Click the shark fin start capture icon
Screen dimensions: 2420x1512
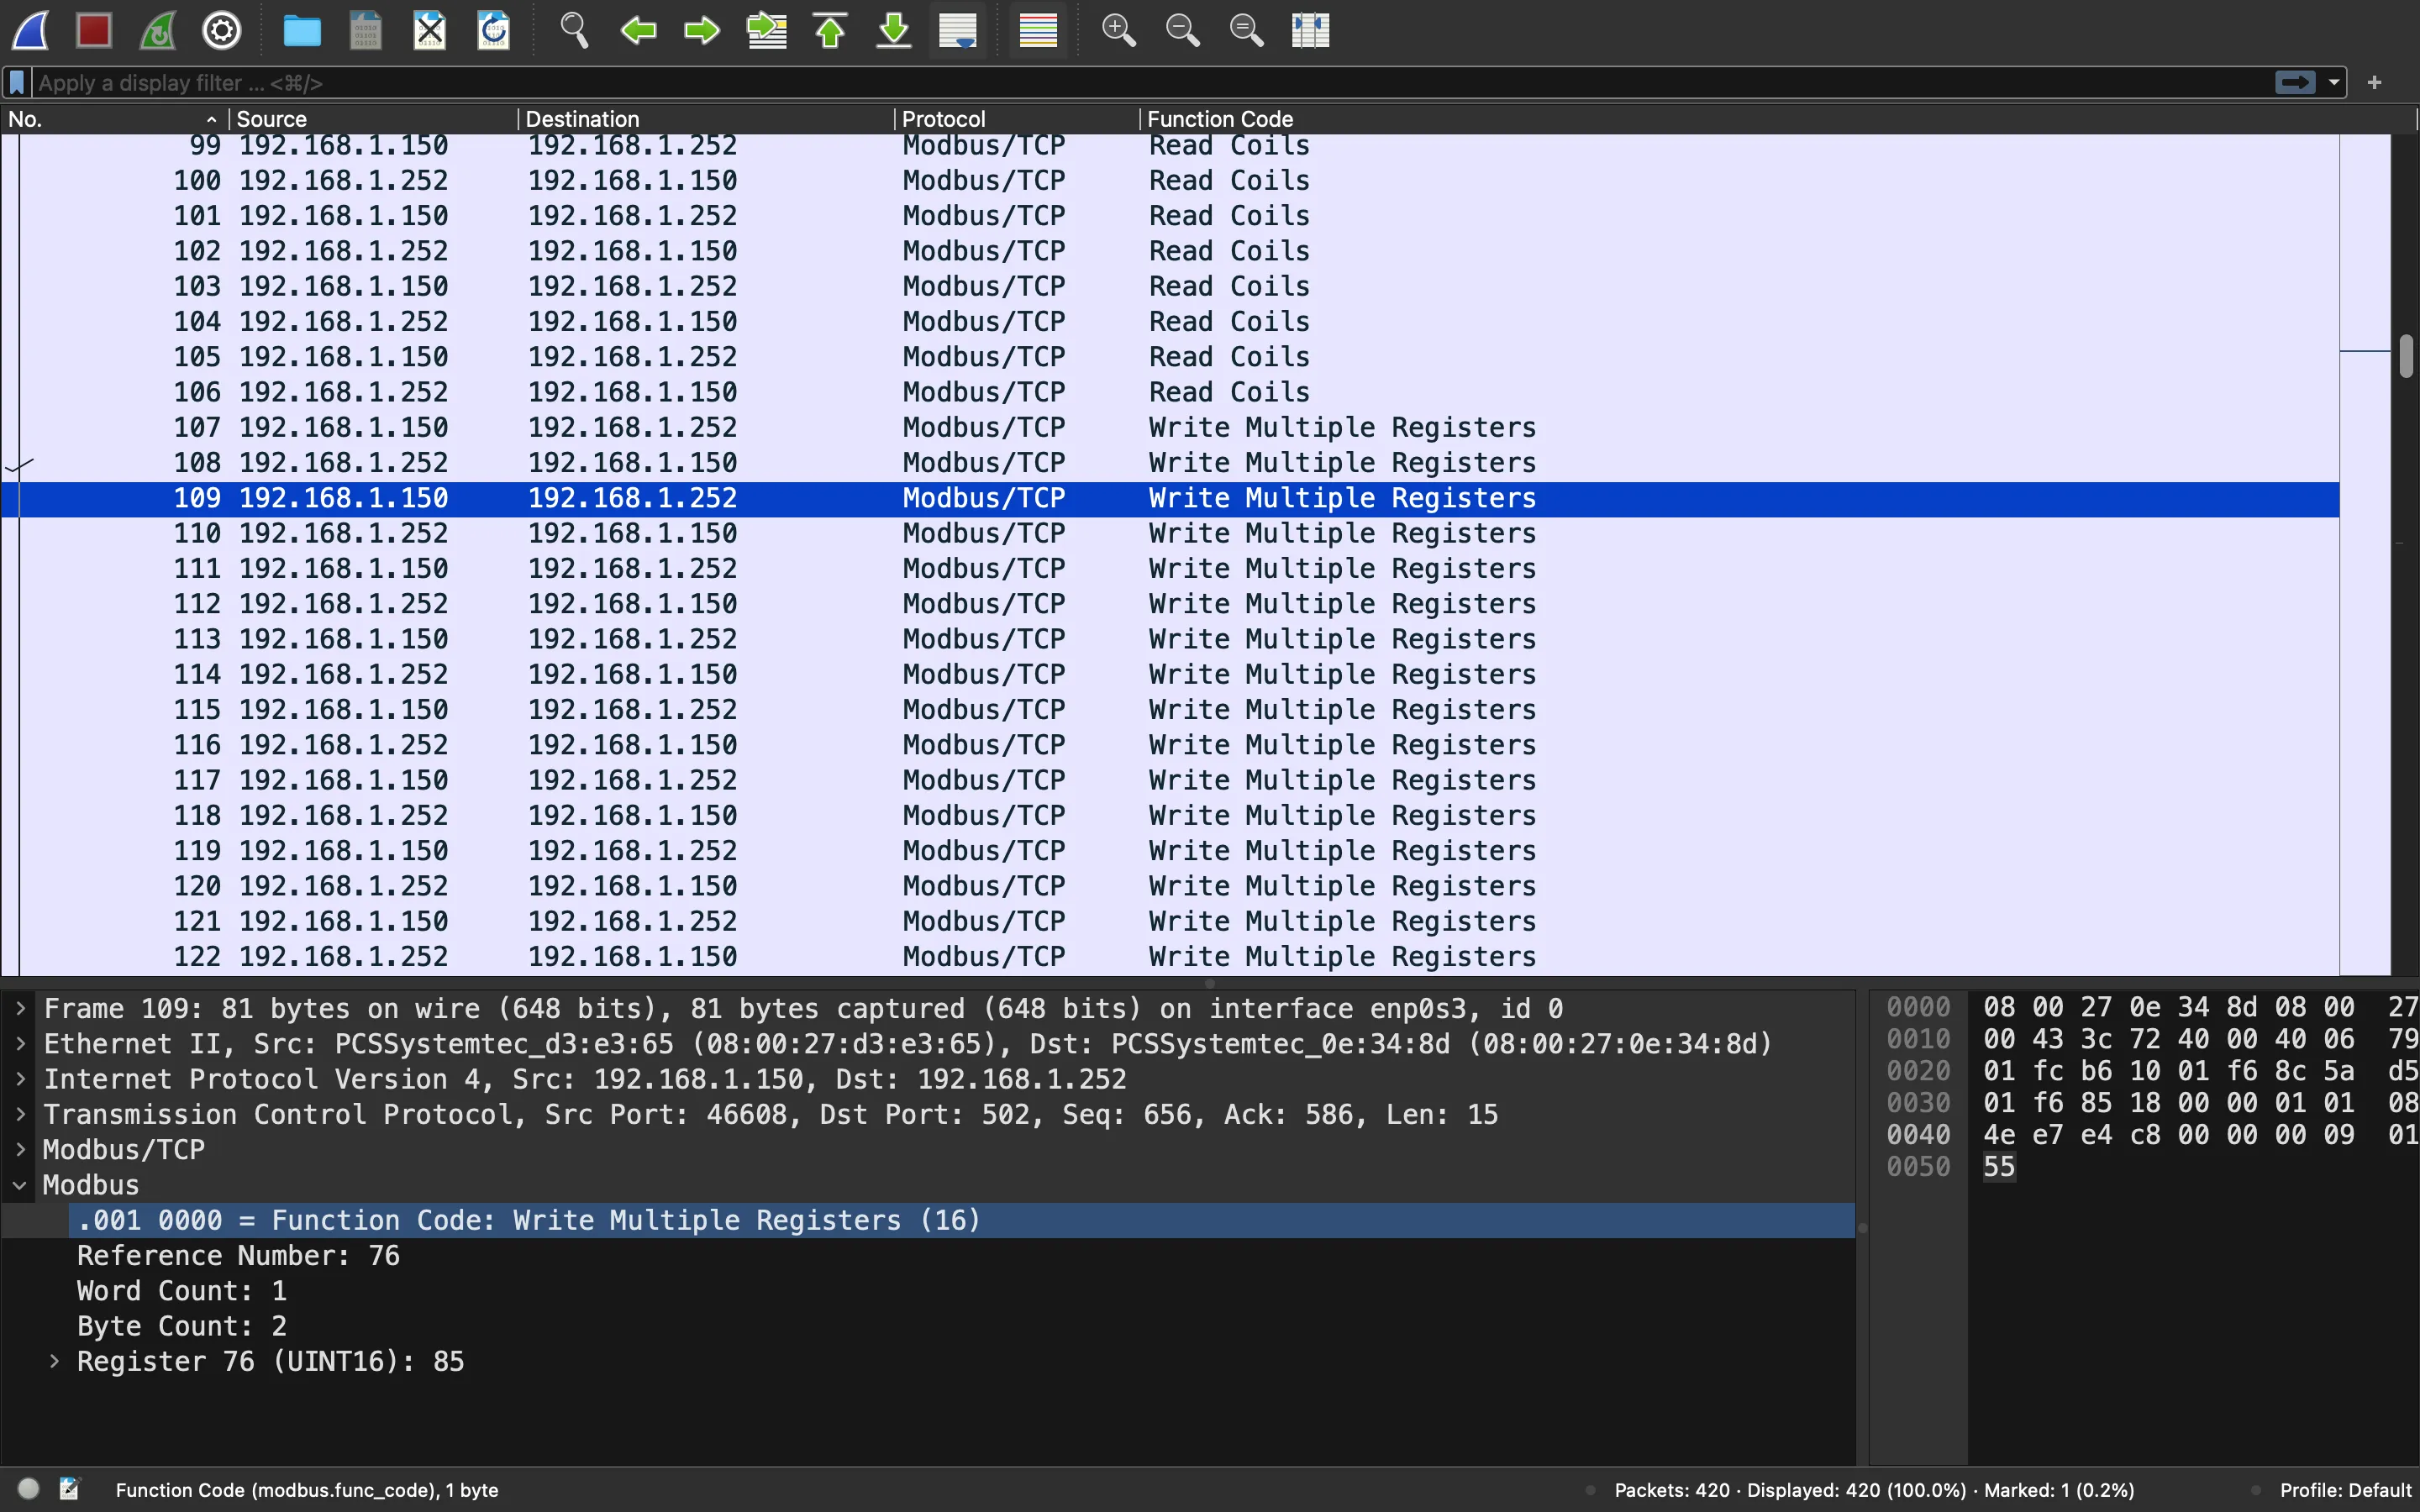tap(30, 30)
